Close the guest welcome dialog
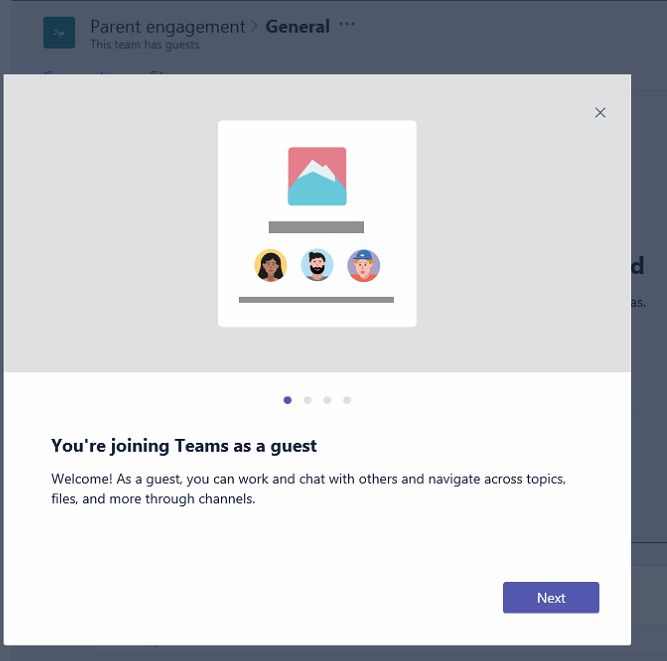The height and width of the screenshot is (661, 667). (x=600, y=113)
